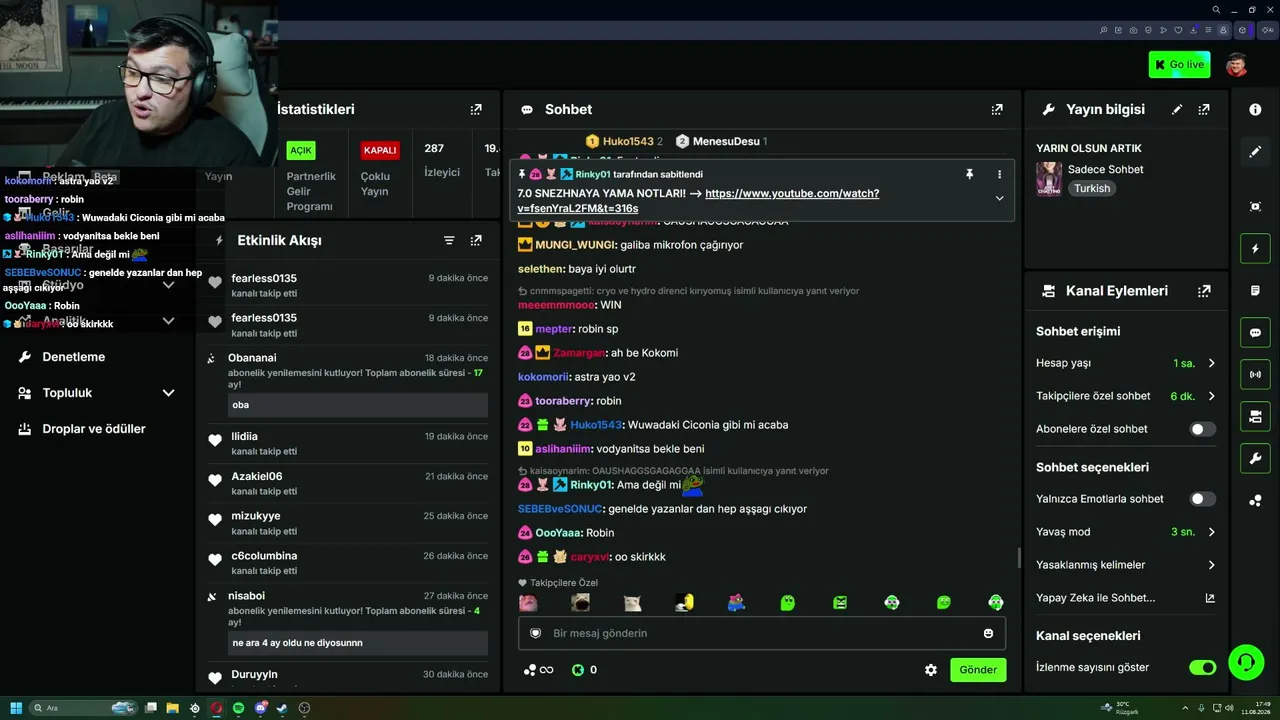1280x720 pixels.
Task: Click the KAPALI multi-stream badge
Action: [x=380, y=150]
